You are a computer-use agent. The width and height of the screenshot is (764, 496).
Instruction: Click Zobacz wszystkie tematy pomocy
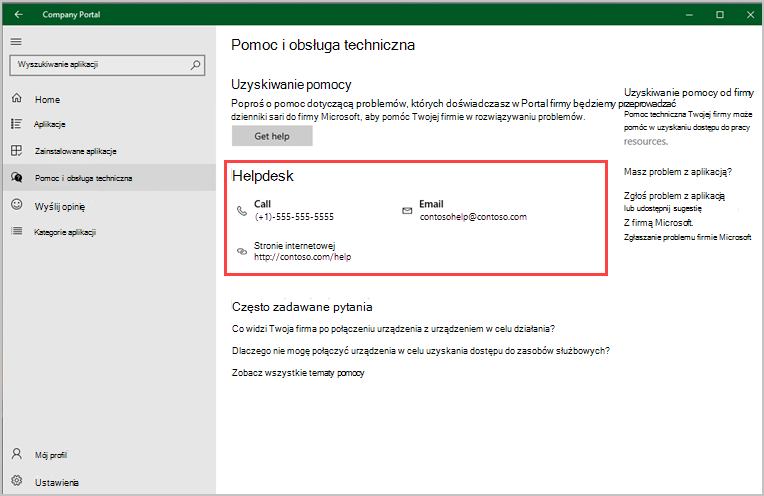[x=298, y=373]
